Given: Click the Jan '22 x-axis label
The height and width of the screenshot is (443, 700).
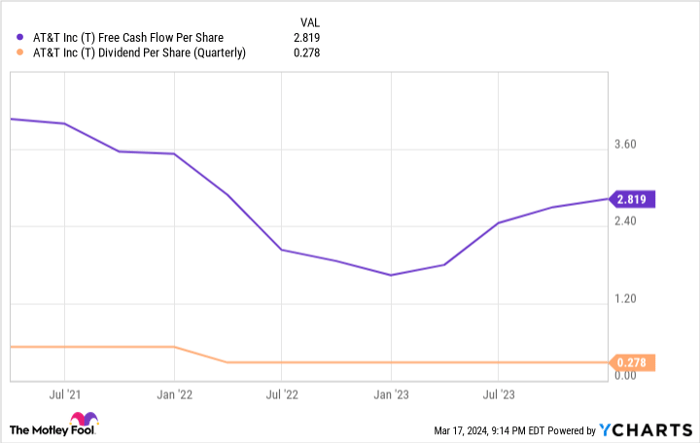Looking at the screenshot, I should 174,394.
